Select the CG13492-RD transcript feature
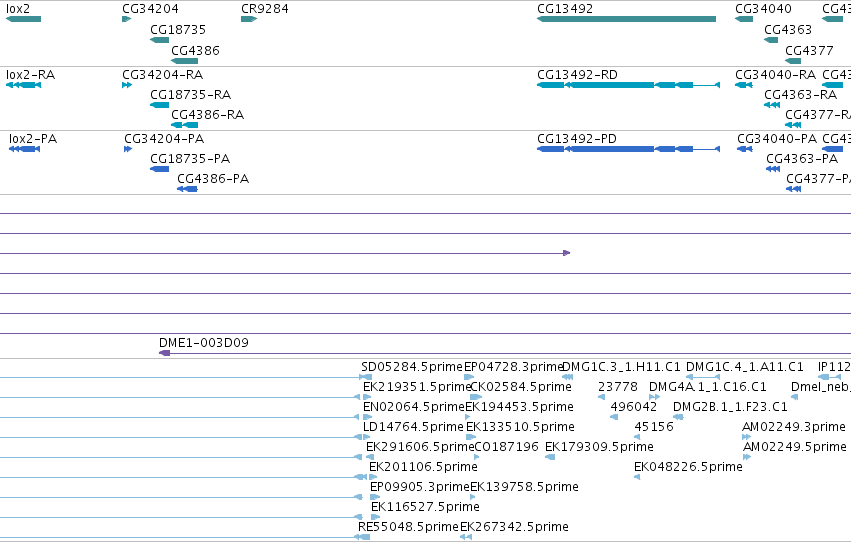851x542 pixels. point(628,85)
